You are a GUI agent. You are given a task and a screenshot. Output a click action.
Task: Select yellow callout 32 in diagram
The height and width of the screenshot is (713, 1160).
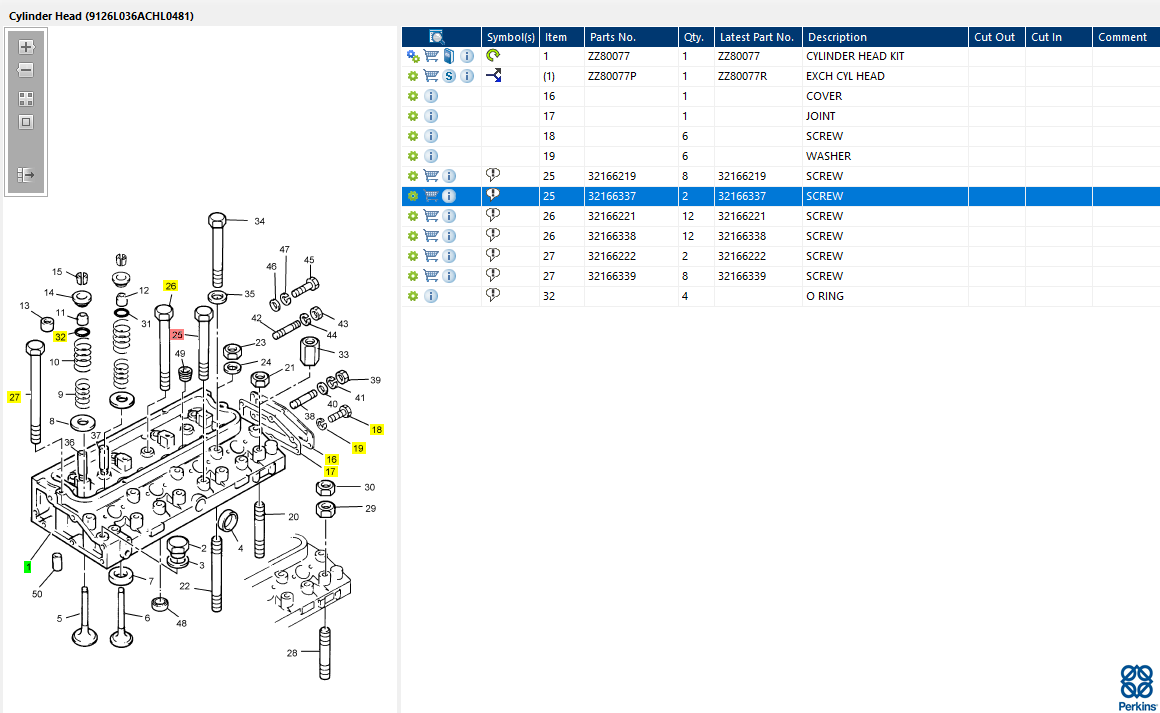[x=60, y=337]
